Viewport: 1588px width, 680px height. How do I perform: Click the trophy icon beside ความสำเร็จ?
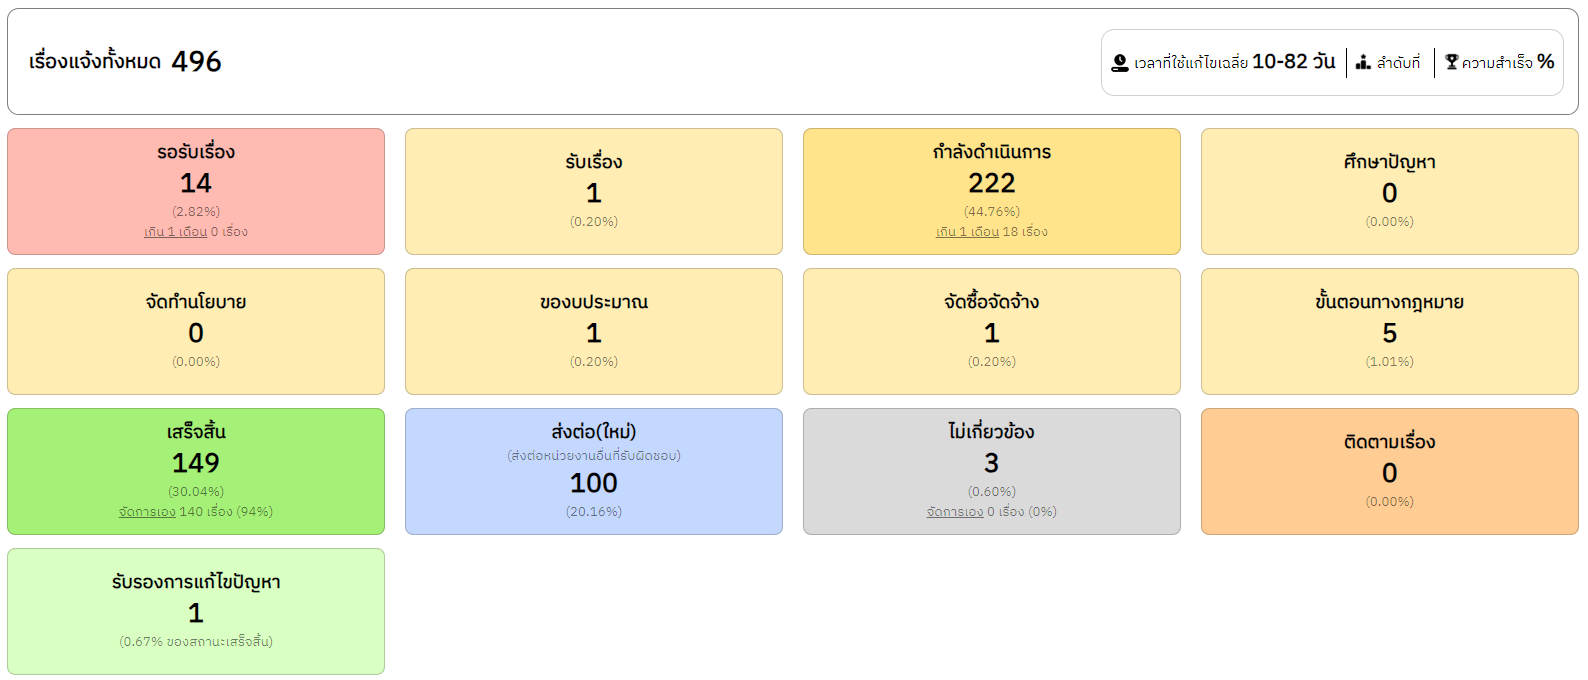1452,63
